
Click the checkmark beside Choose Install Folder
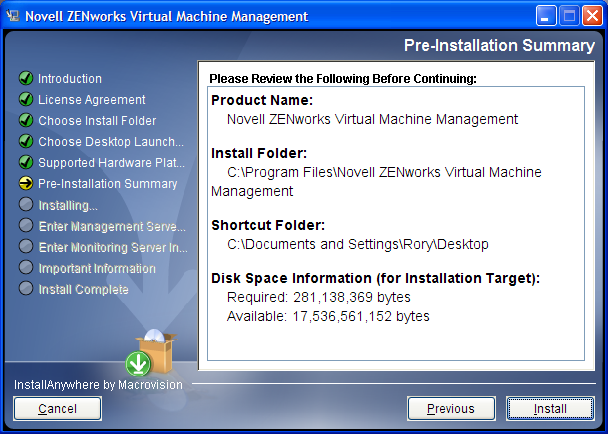pos(26,120)
